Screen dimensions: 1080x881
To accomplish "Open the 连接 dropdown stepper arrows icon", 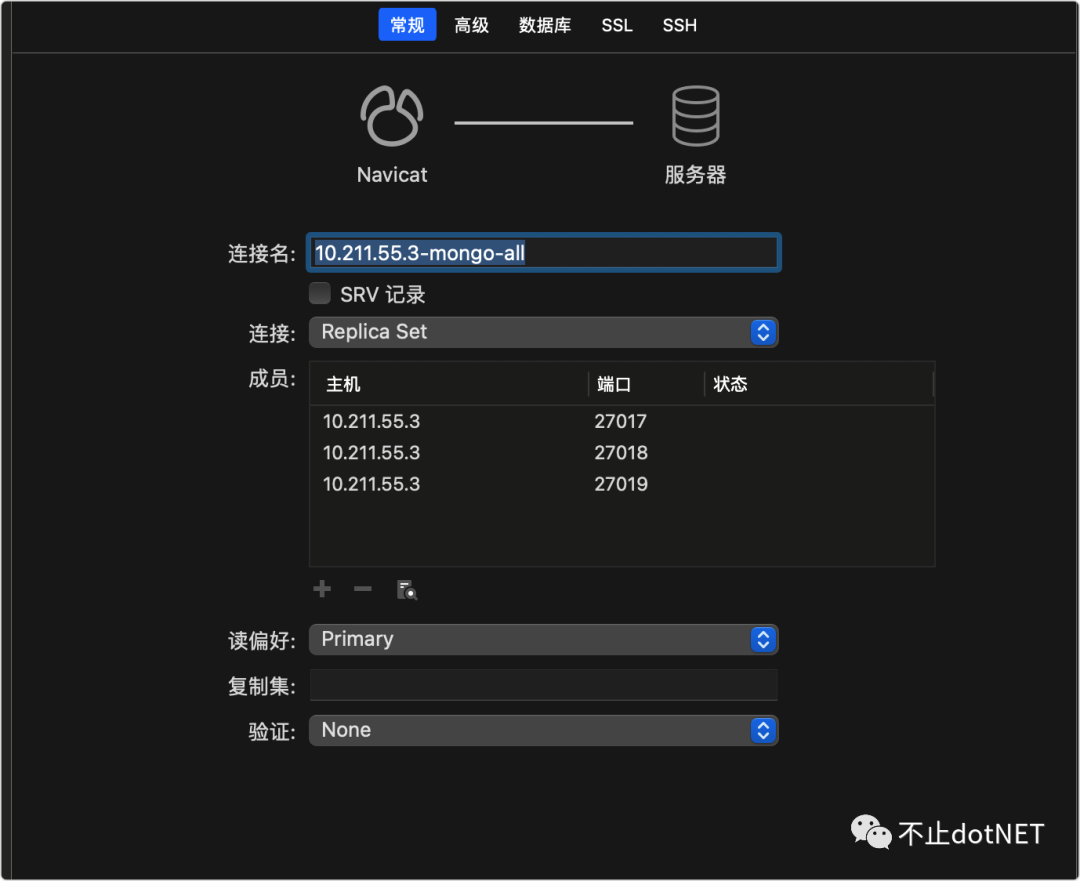I will tap(762, 332).
